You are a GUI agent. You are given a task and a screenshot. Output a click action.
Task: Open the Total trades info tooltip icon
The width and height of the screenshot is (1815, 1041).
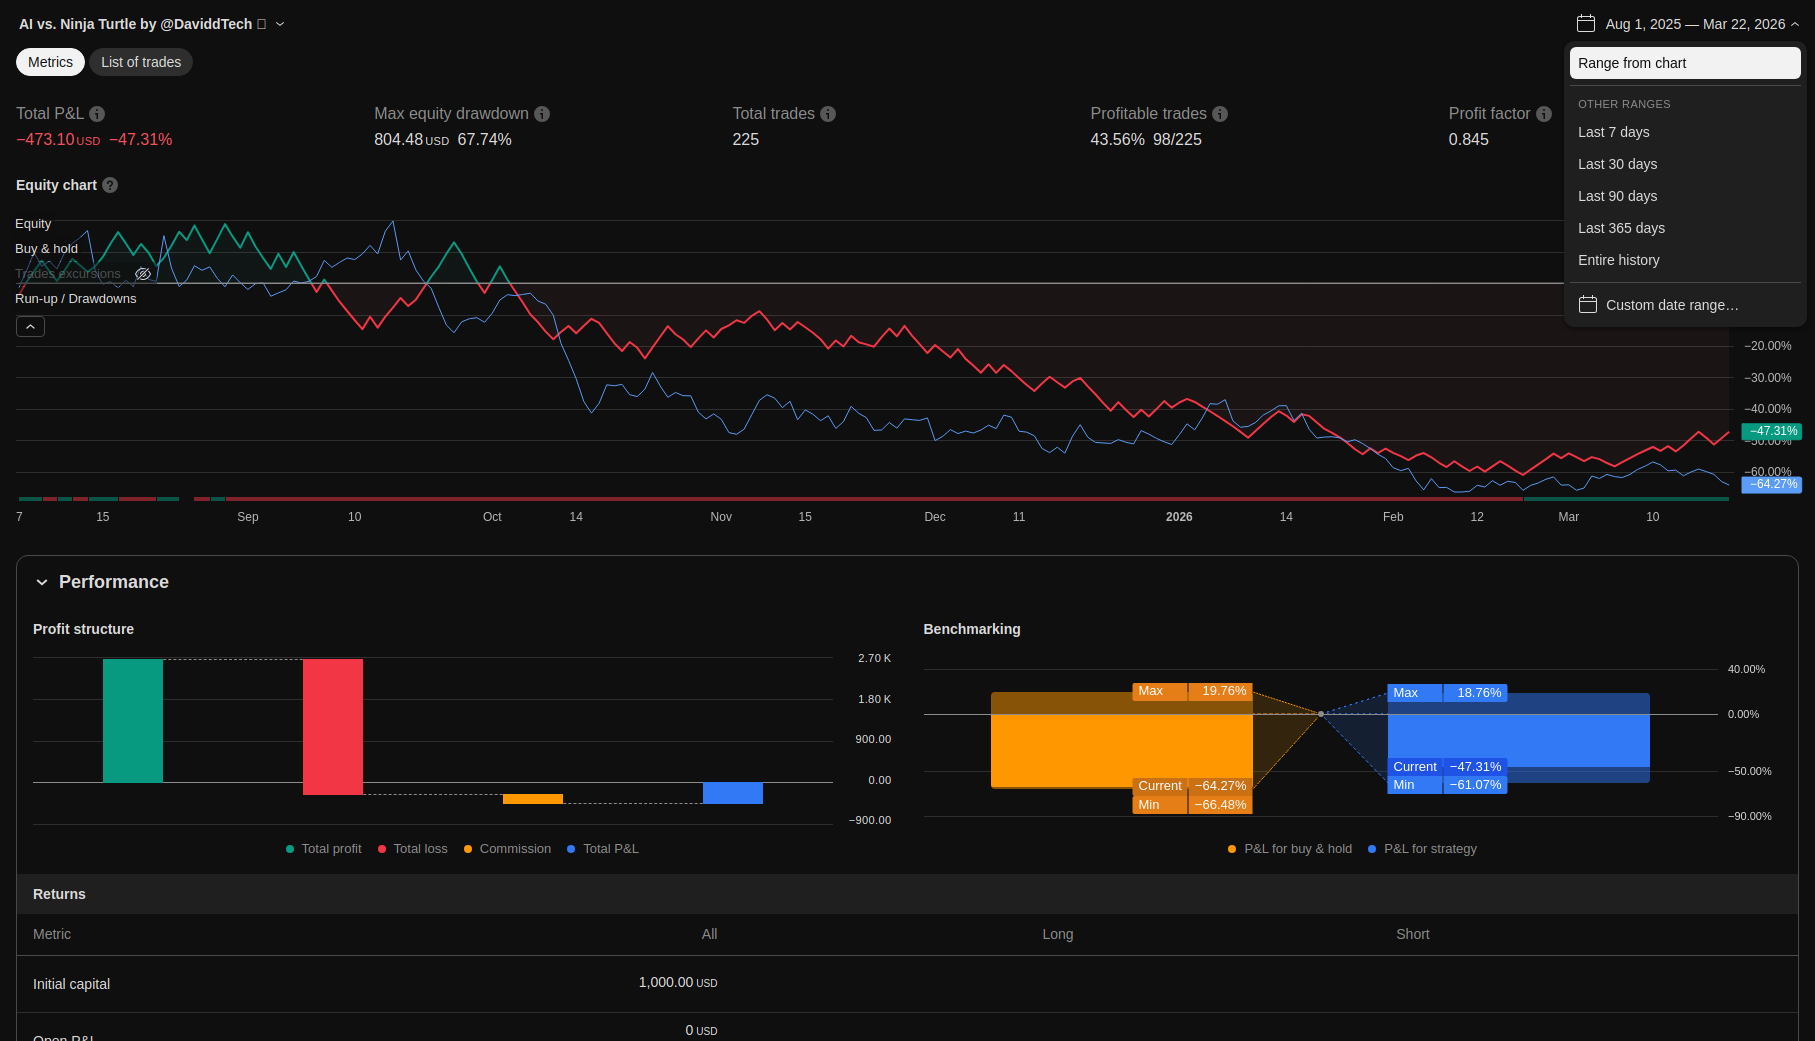[x=828, y=114]
